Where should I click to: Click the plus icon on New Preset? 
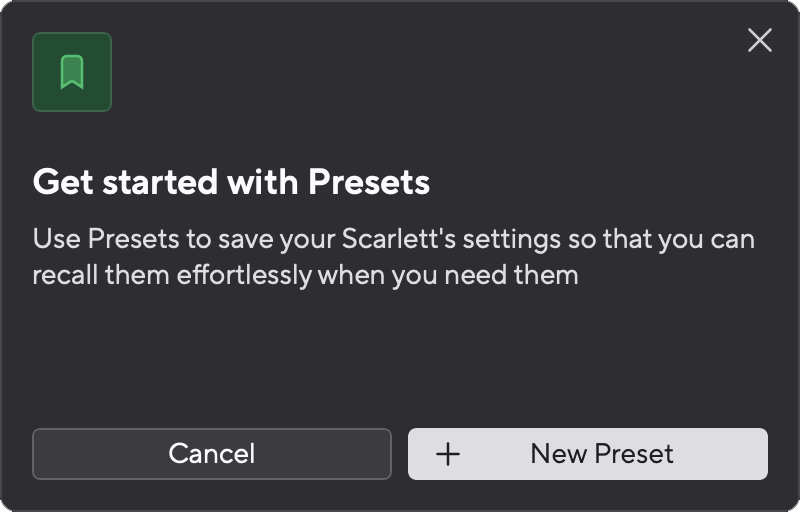[x=448, y=454]
